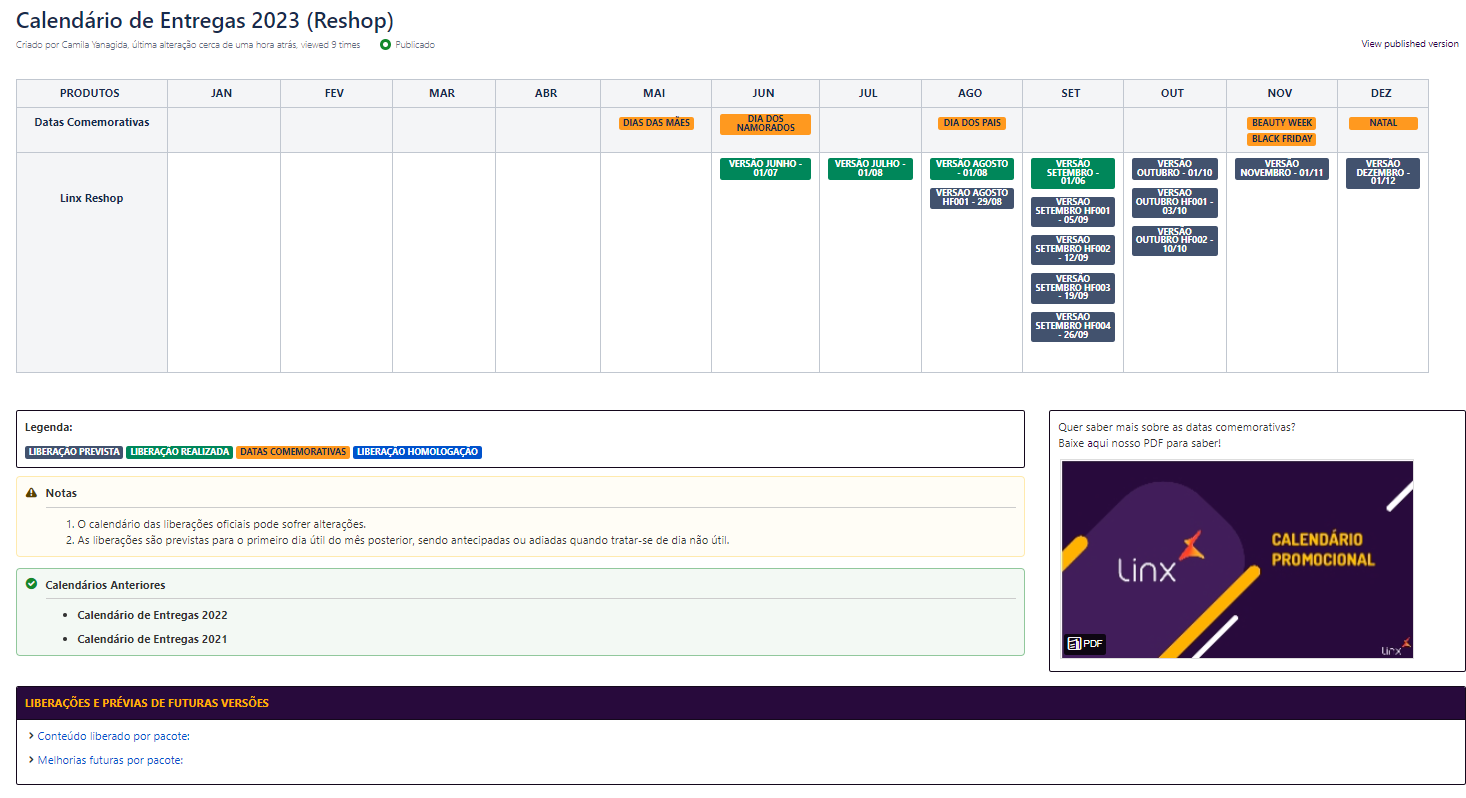Select the NATAL tag in December
This screenshot has width=1466, height=798.
pyautogui.click(x=1383, y=123)
